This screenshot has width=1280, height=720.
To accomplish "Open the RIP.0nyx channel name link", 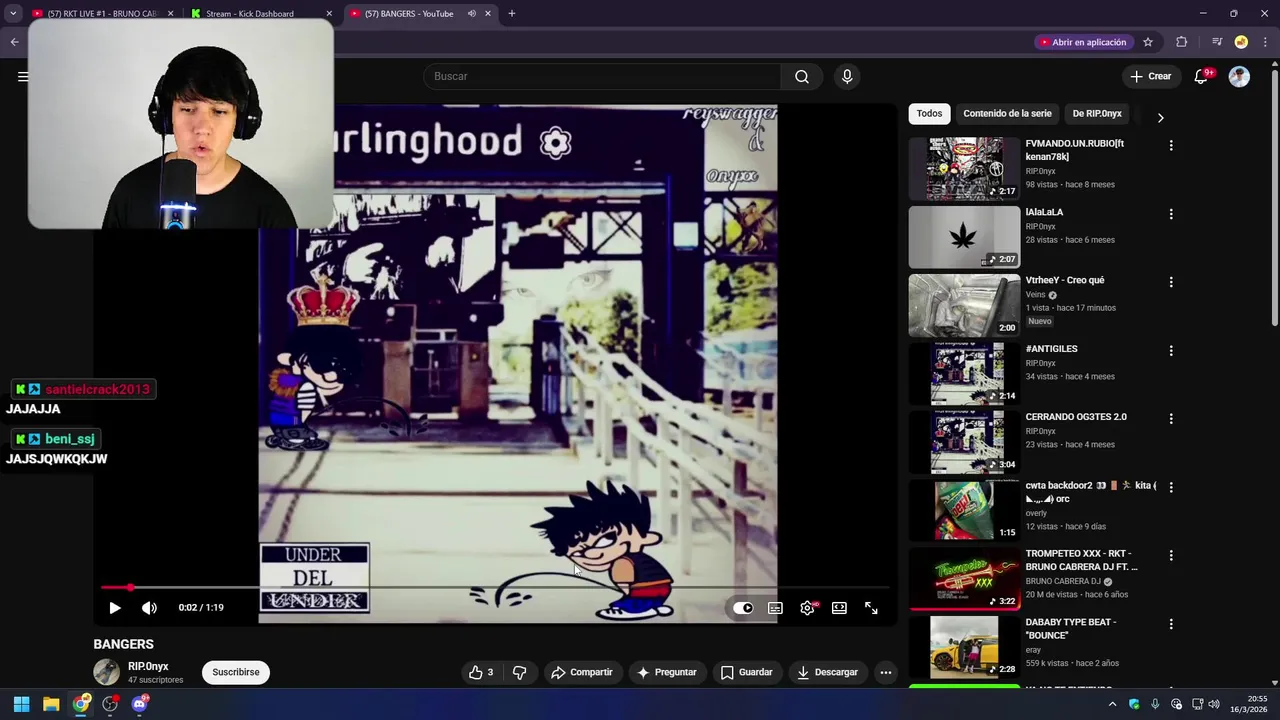I will pyautogui.click(x=148, y=666).
